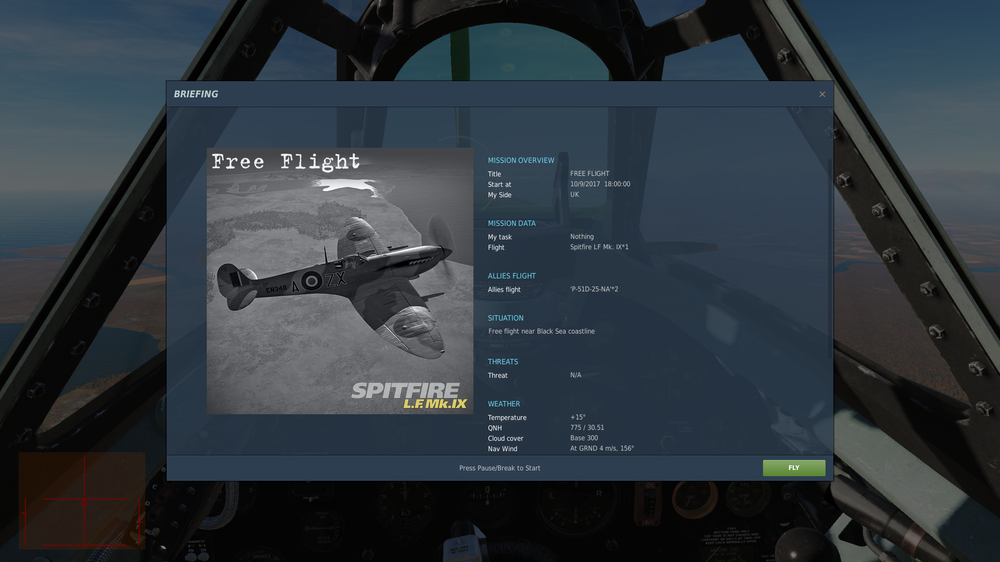Click the My Side value UK
The image size is (1000, 562).
[x=575, y=195]
